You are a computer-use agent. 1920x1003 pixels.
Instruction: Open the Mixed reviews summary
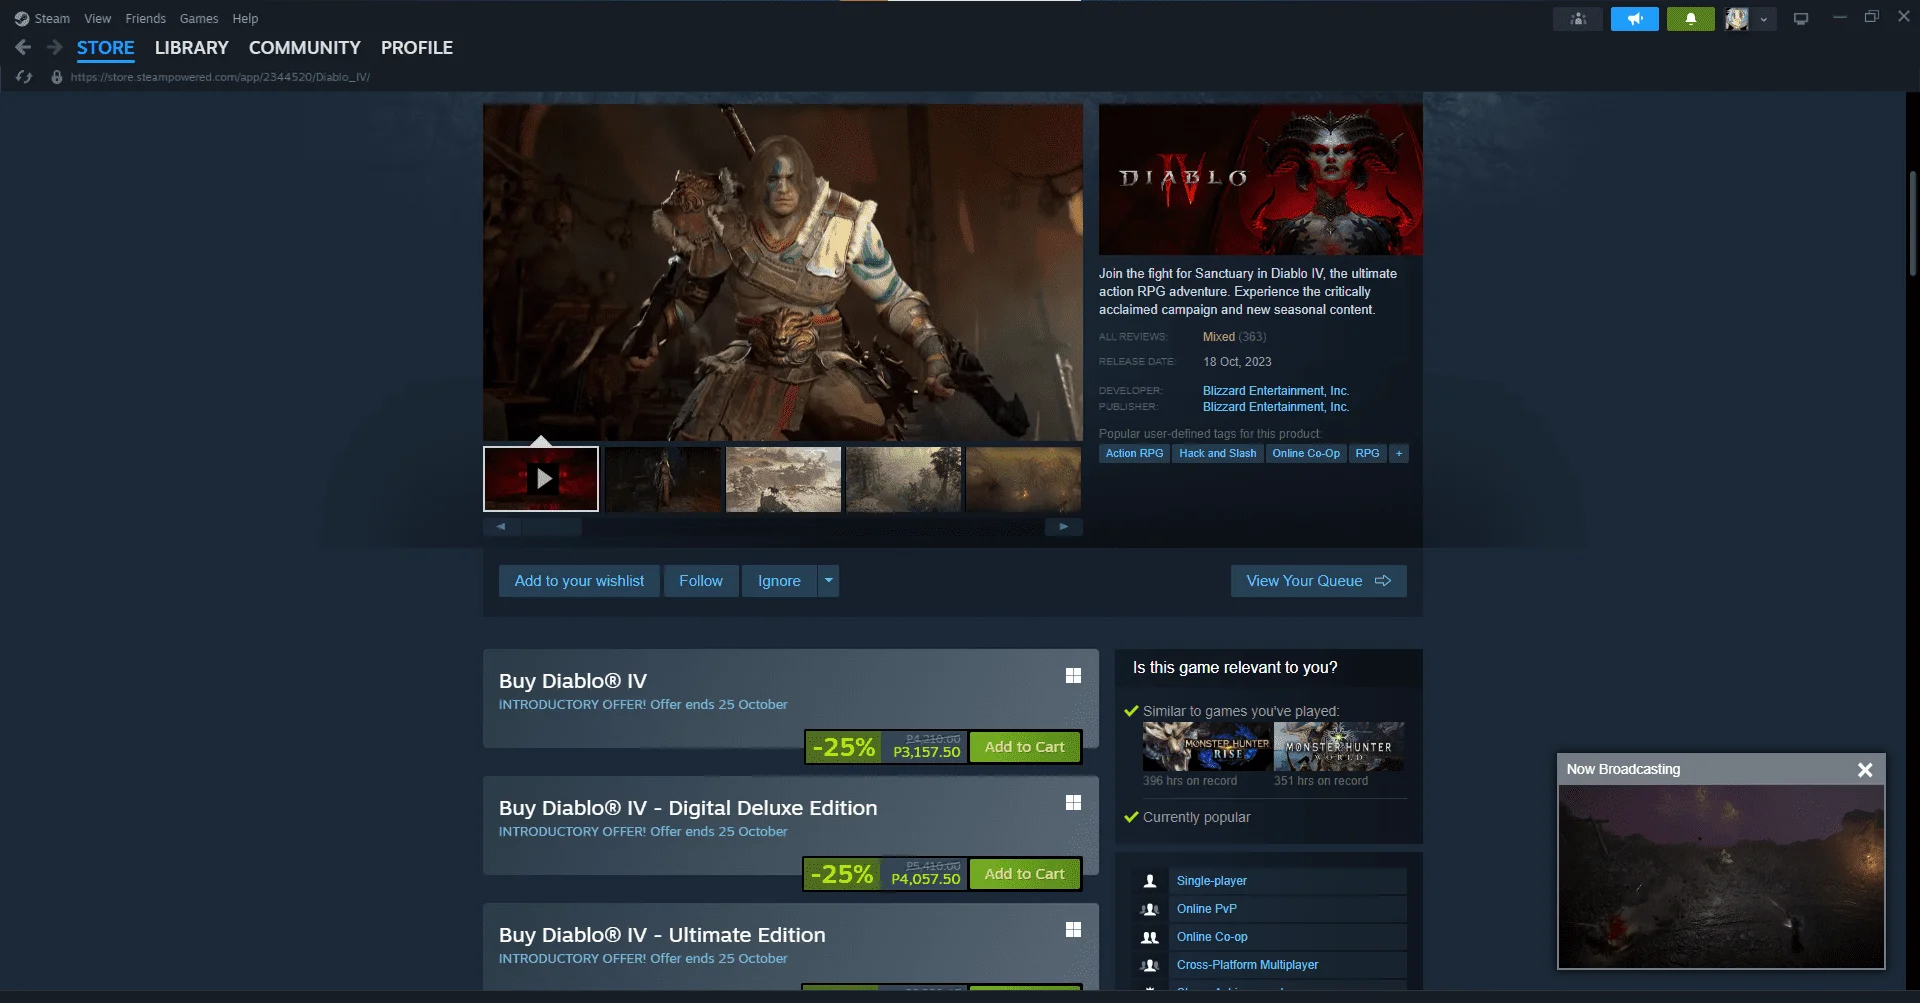pos(1219,337)
